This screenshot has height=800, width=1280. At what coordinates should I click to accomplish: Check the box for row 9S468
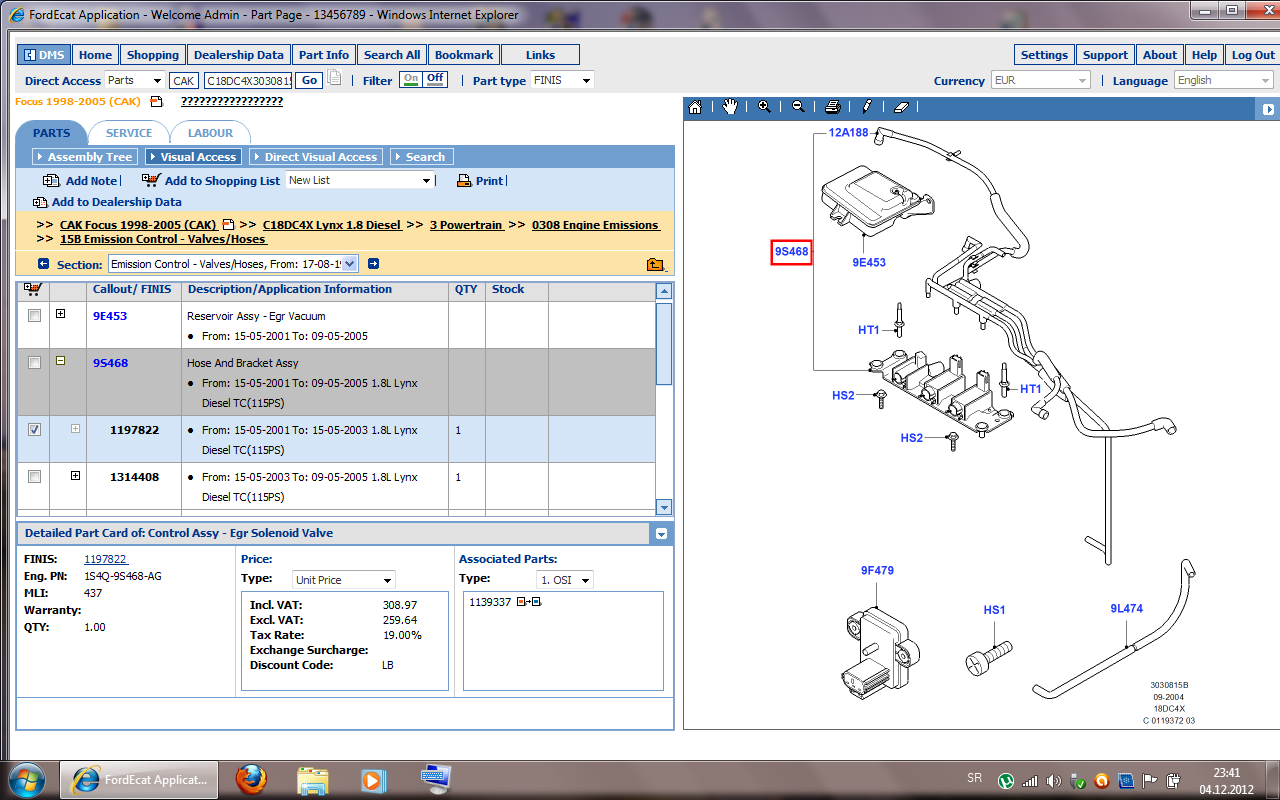(x=35, y=363)
